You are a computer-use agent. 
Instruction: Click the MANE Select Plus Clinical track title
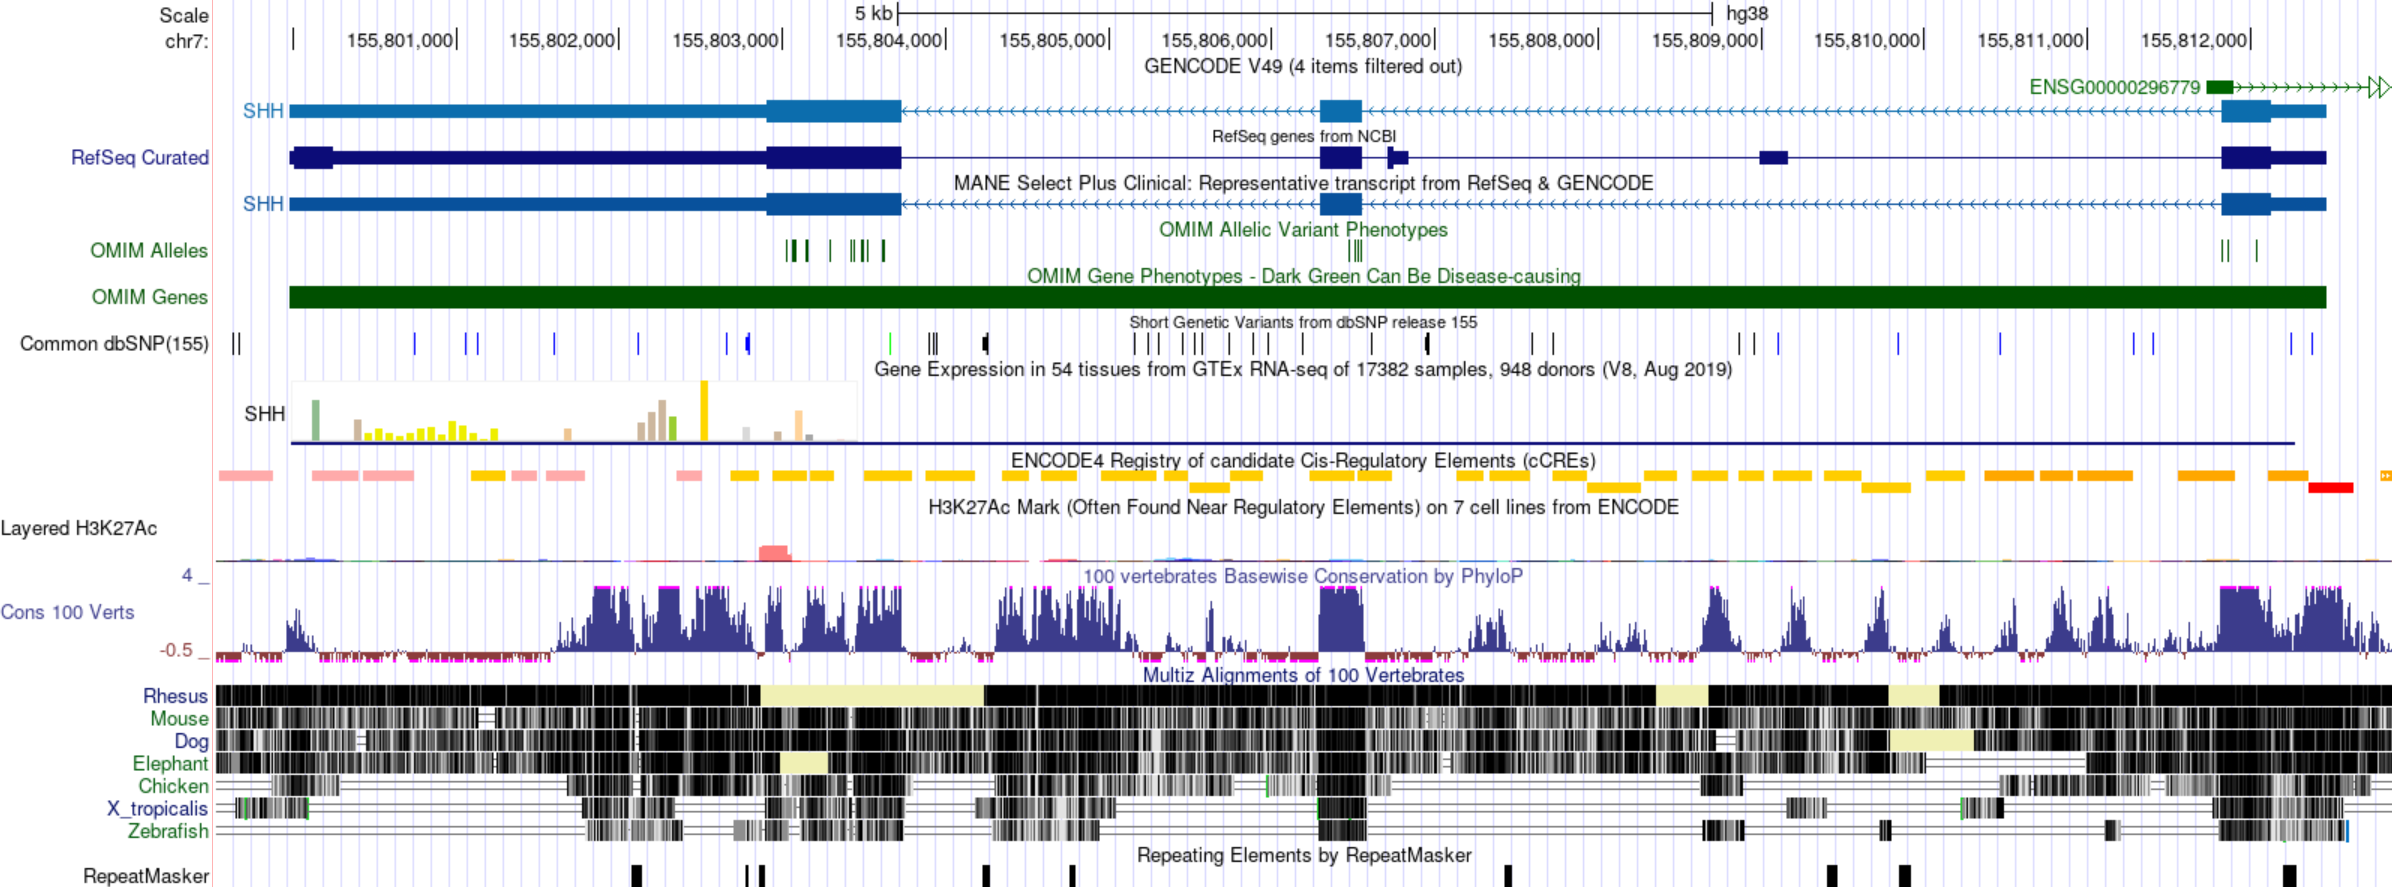pos(1302,183)
